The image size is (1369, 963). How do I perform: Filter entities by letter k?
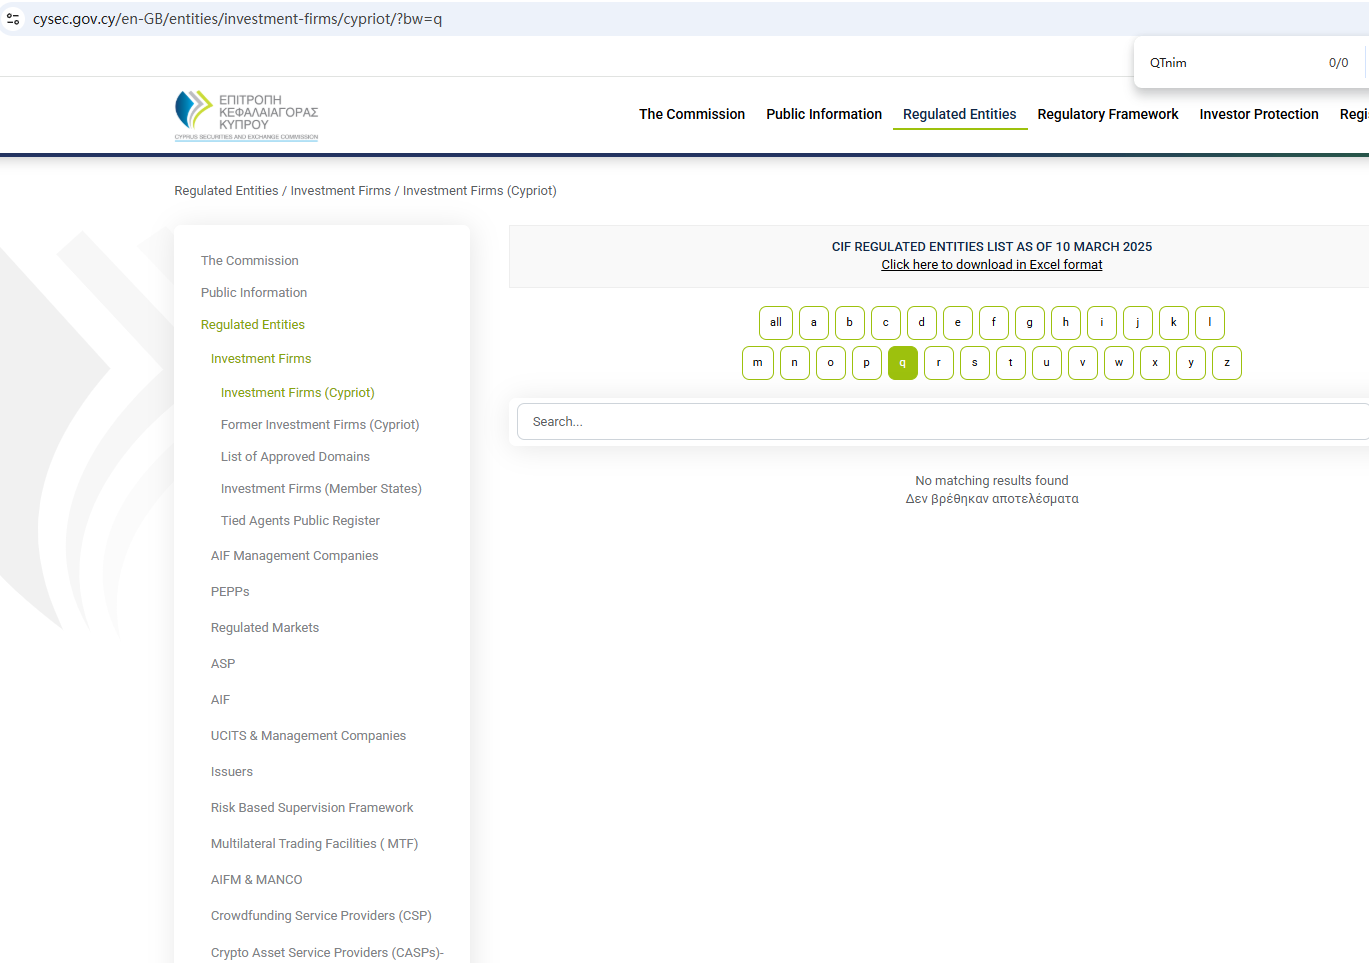tap(1174, 323)
